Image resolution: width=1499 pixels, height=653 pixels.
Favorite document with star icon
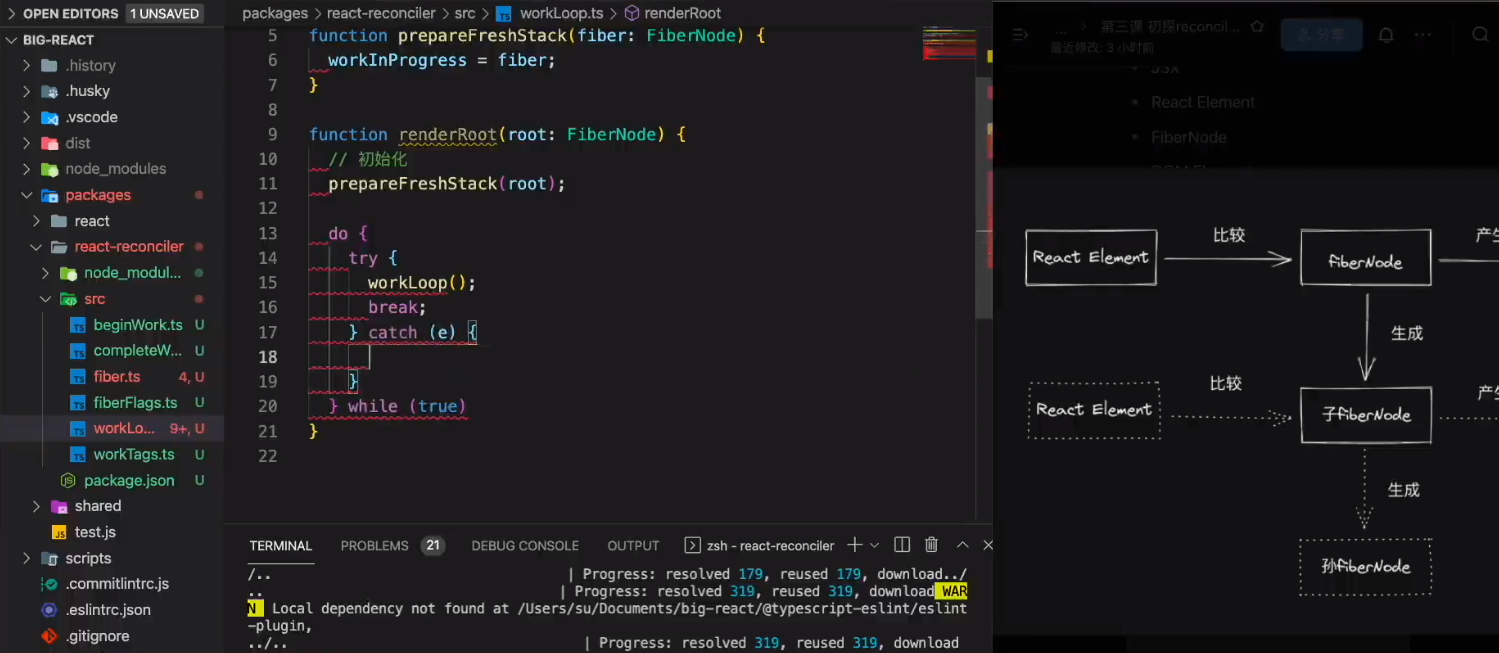tap(1257, 27)
